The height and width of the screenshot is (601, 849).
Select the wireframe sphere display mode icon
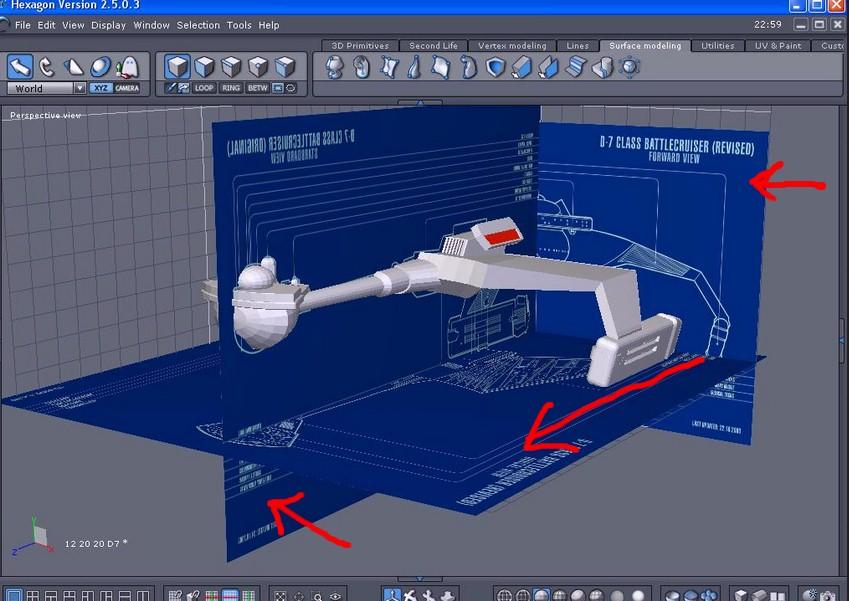504,596
